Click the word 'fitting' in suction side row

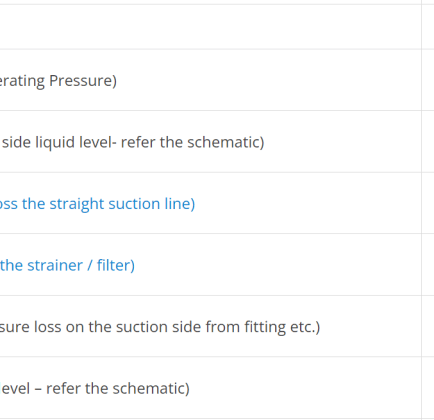click(x=265, y=327)
